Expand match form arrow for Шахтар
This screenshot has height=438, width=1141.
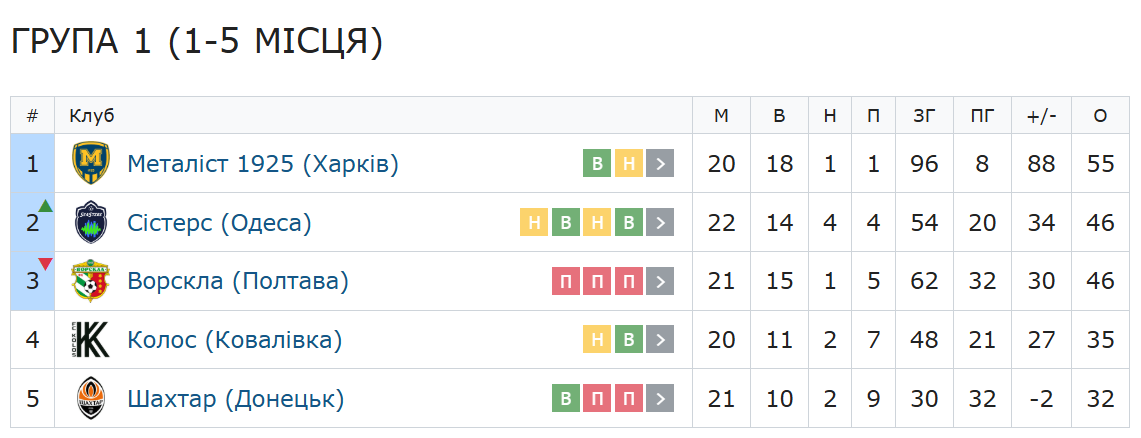pyautogui.click(x=660, y=400)
